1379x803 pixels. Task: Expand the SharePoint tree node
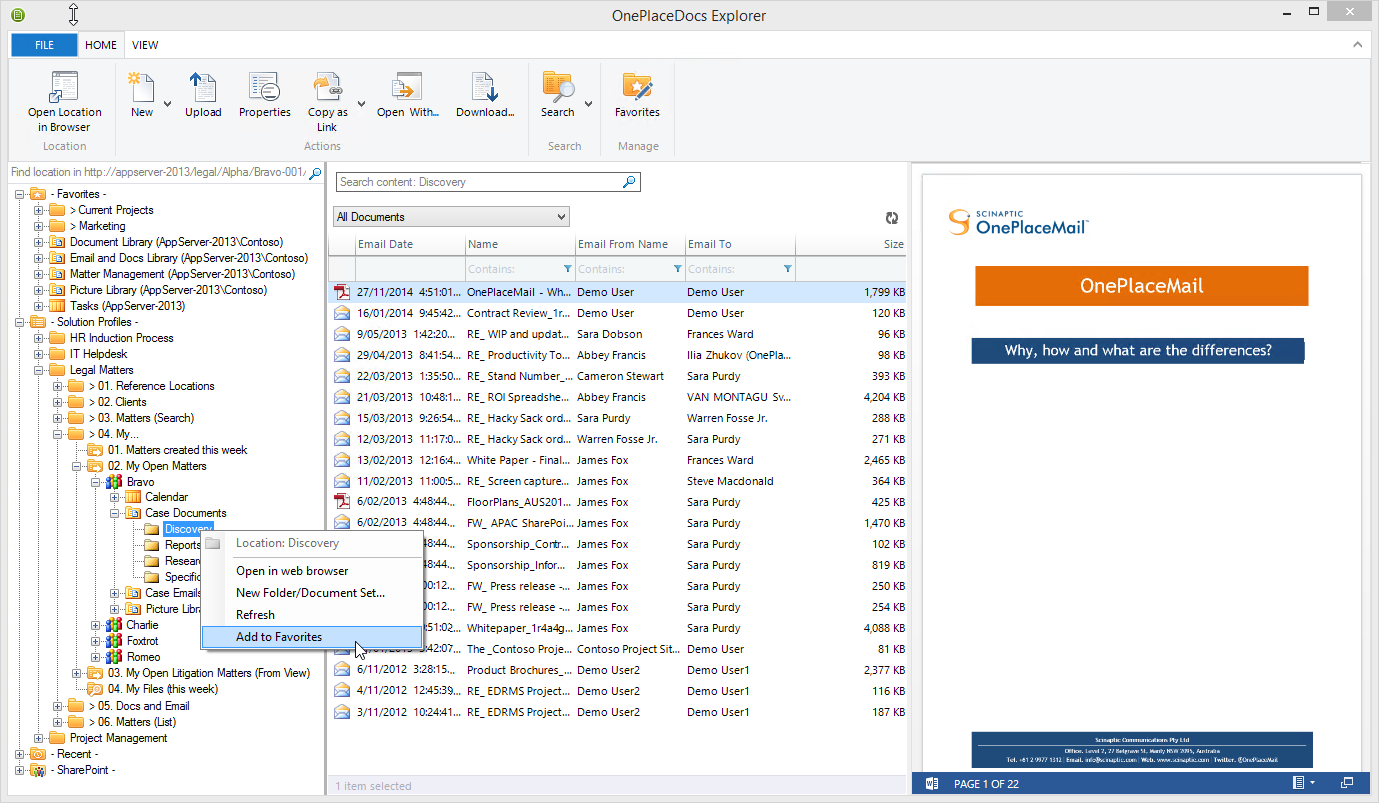point(20,770)
